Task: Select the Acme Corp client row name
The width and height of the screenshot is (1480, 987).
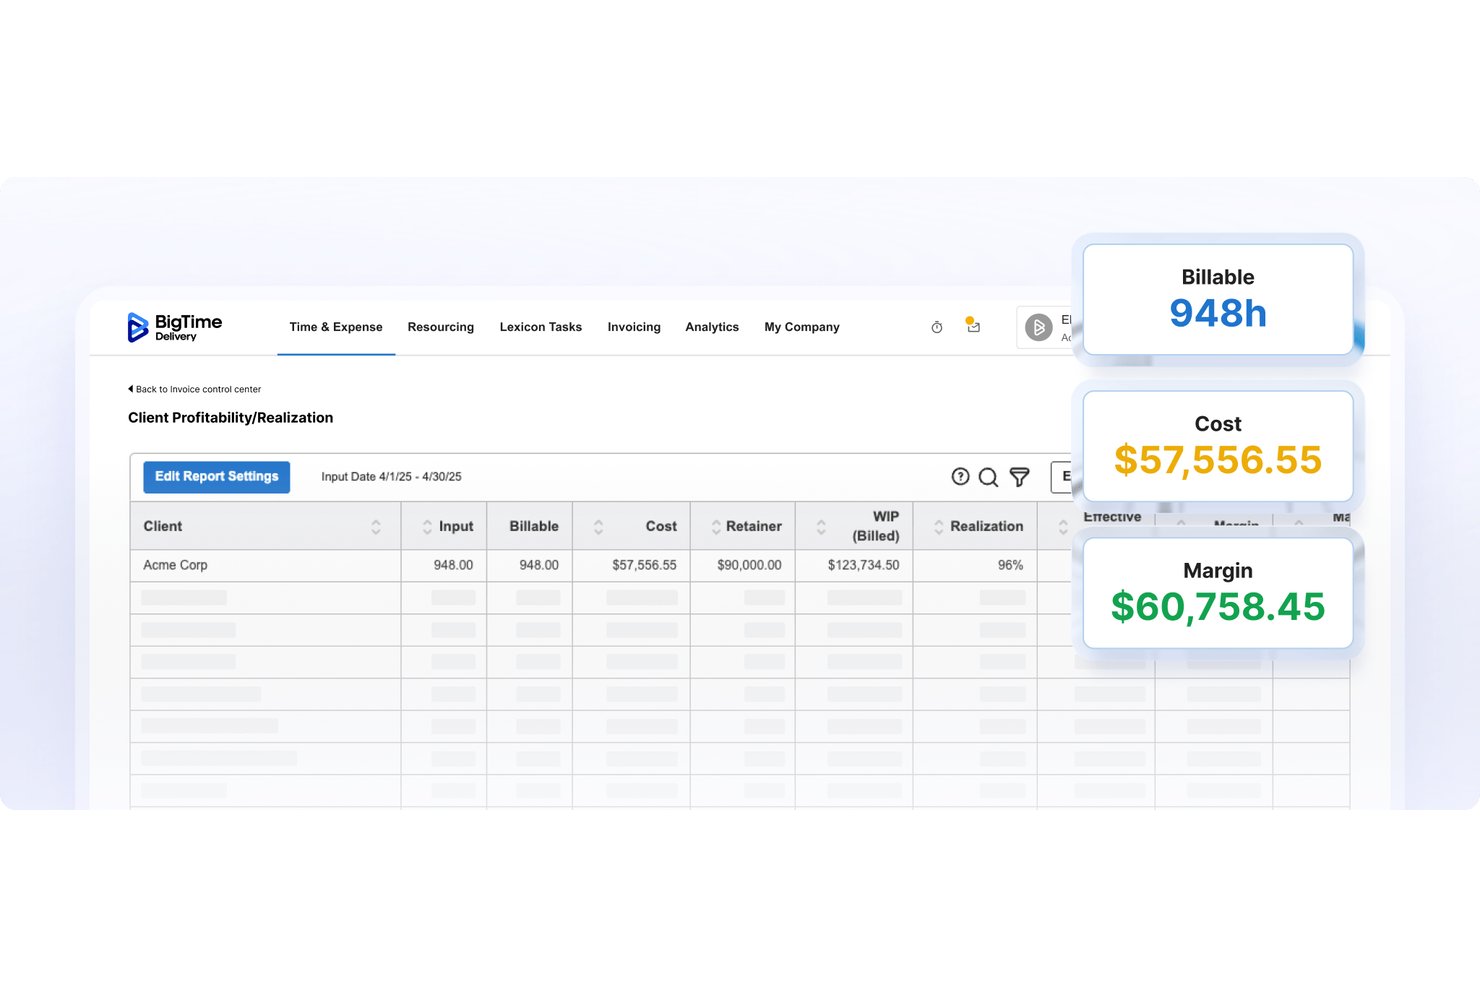Action: coord(175,565)
